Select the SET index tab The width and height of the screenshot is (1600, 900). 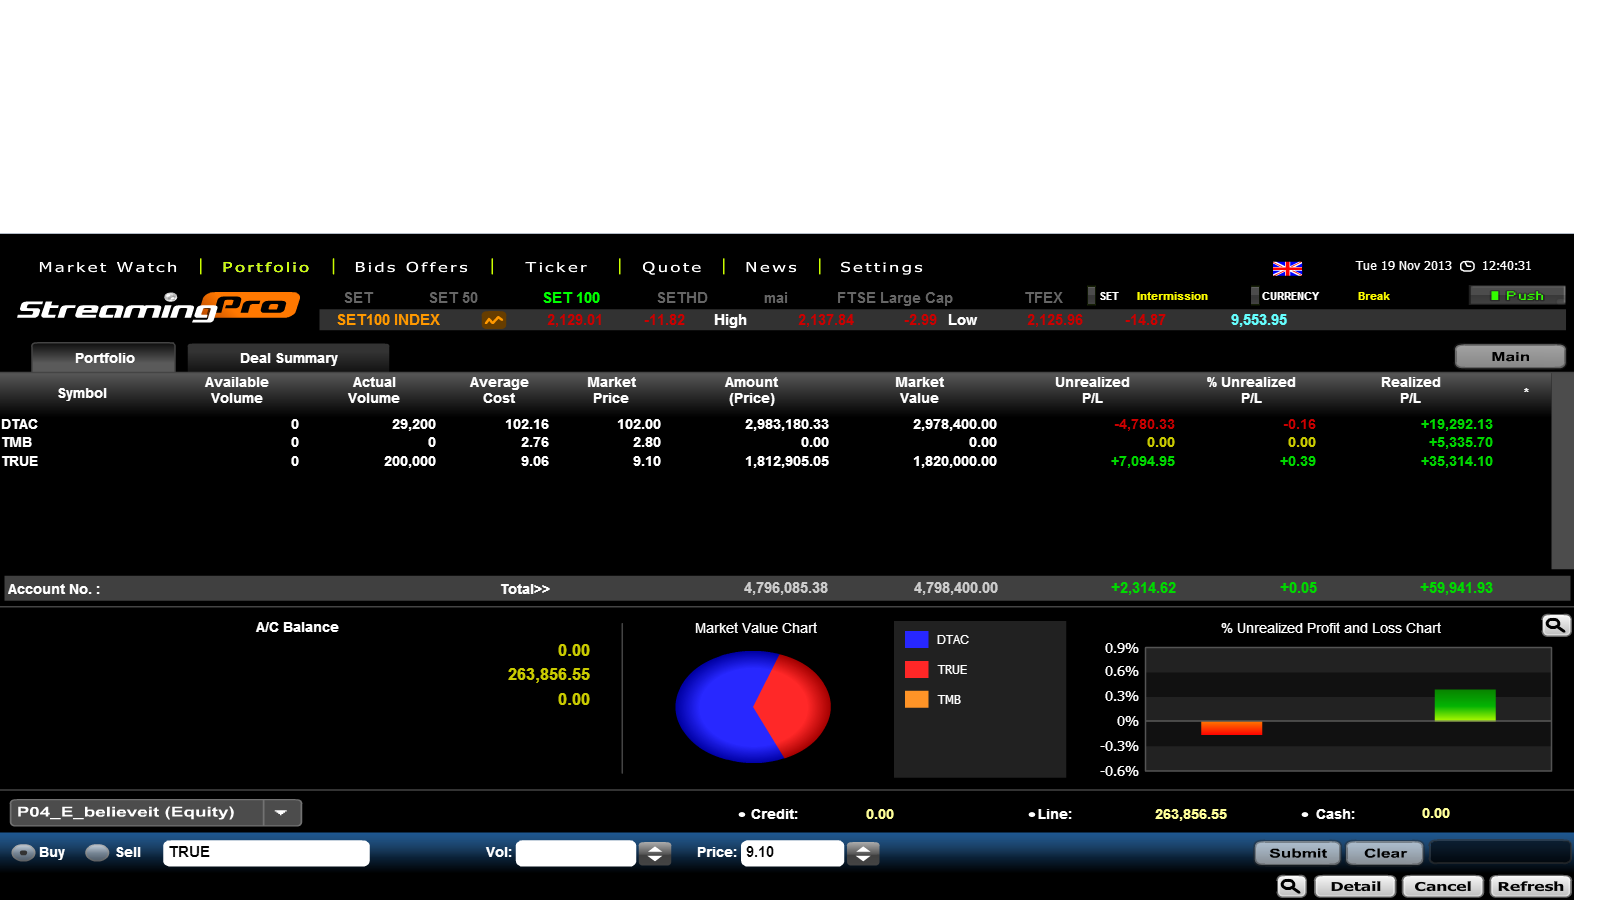(358, 298)
